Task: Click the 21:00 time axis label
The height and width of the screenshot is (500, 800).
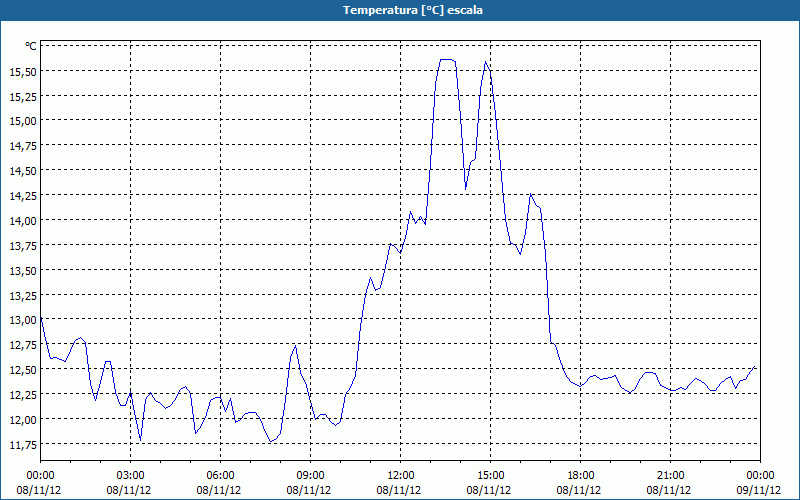Action: 670,476
